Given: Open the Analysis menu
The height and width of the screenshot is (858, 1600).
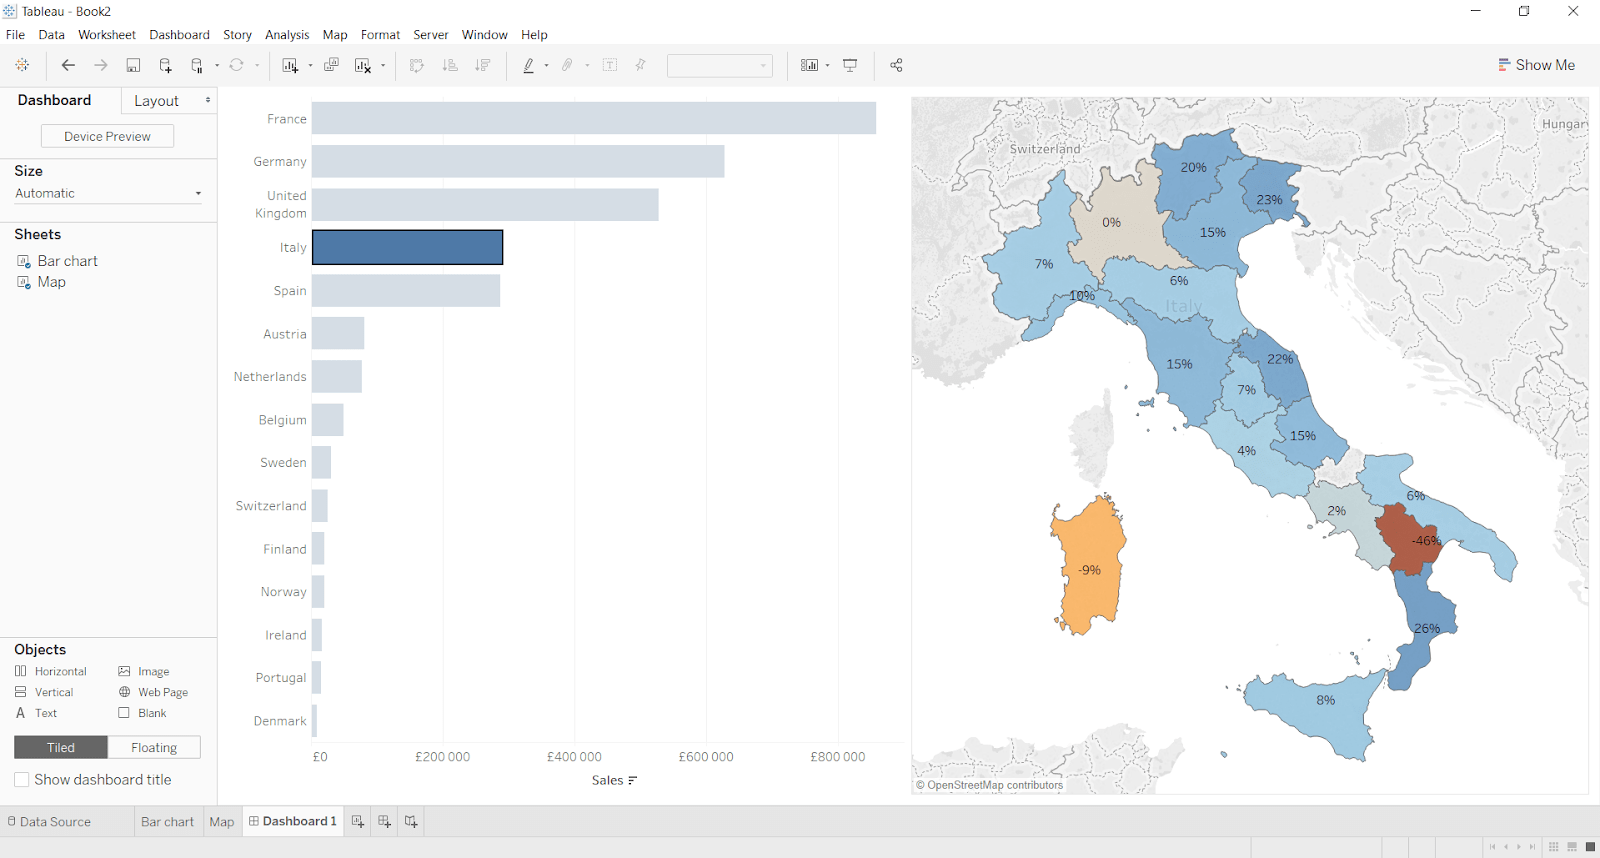Looking at the screenshot, I should [x=287, y=34].
